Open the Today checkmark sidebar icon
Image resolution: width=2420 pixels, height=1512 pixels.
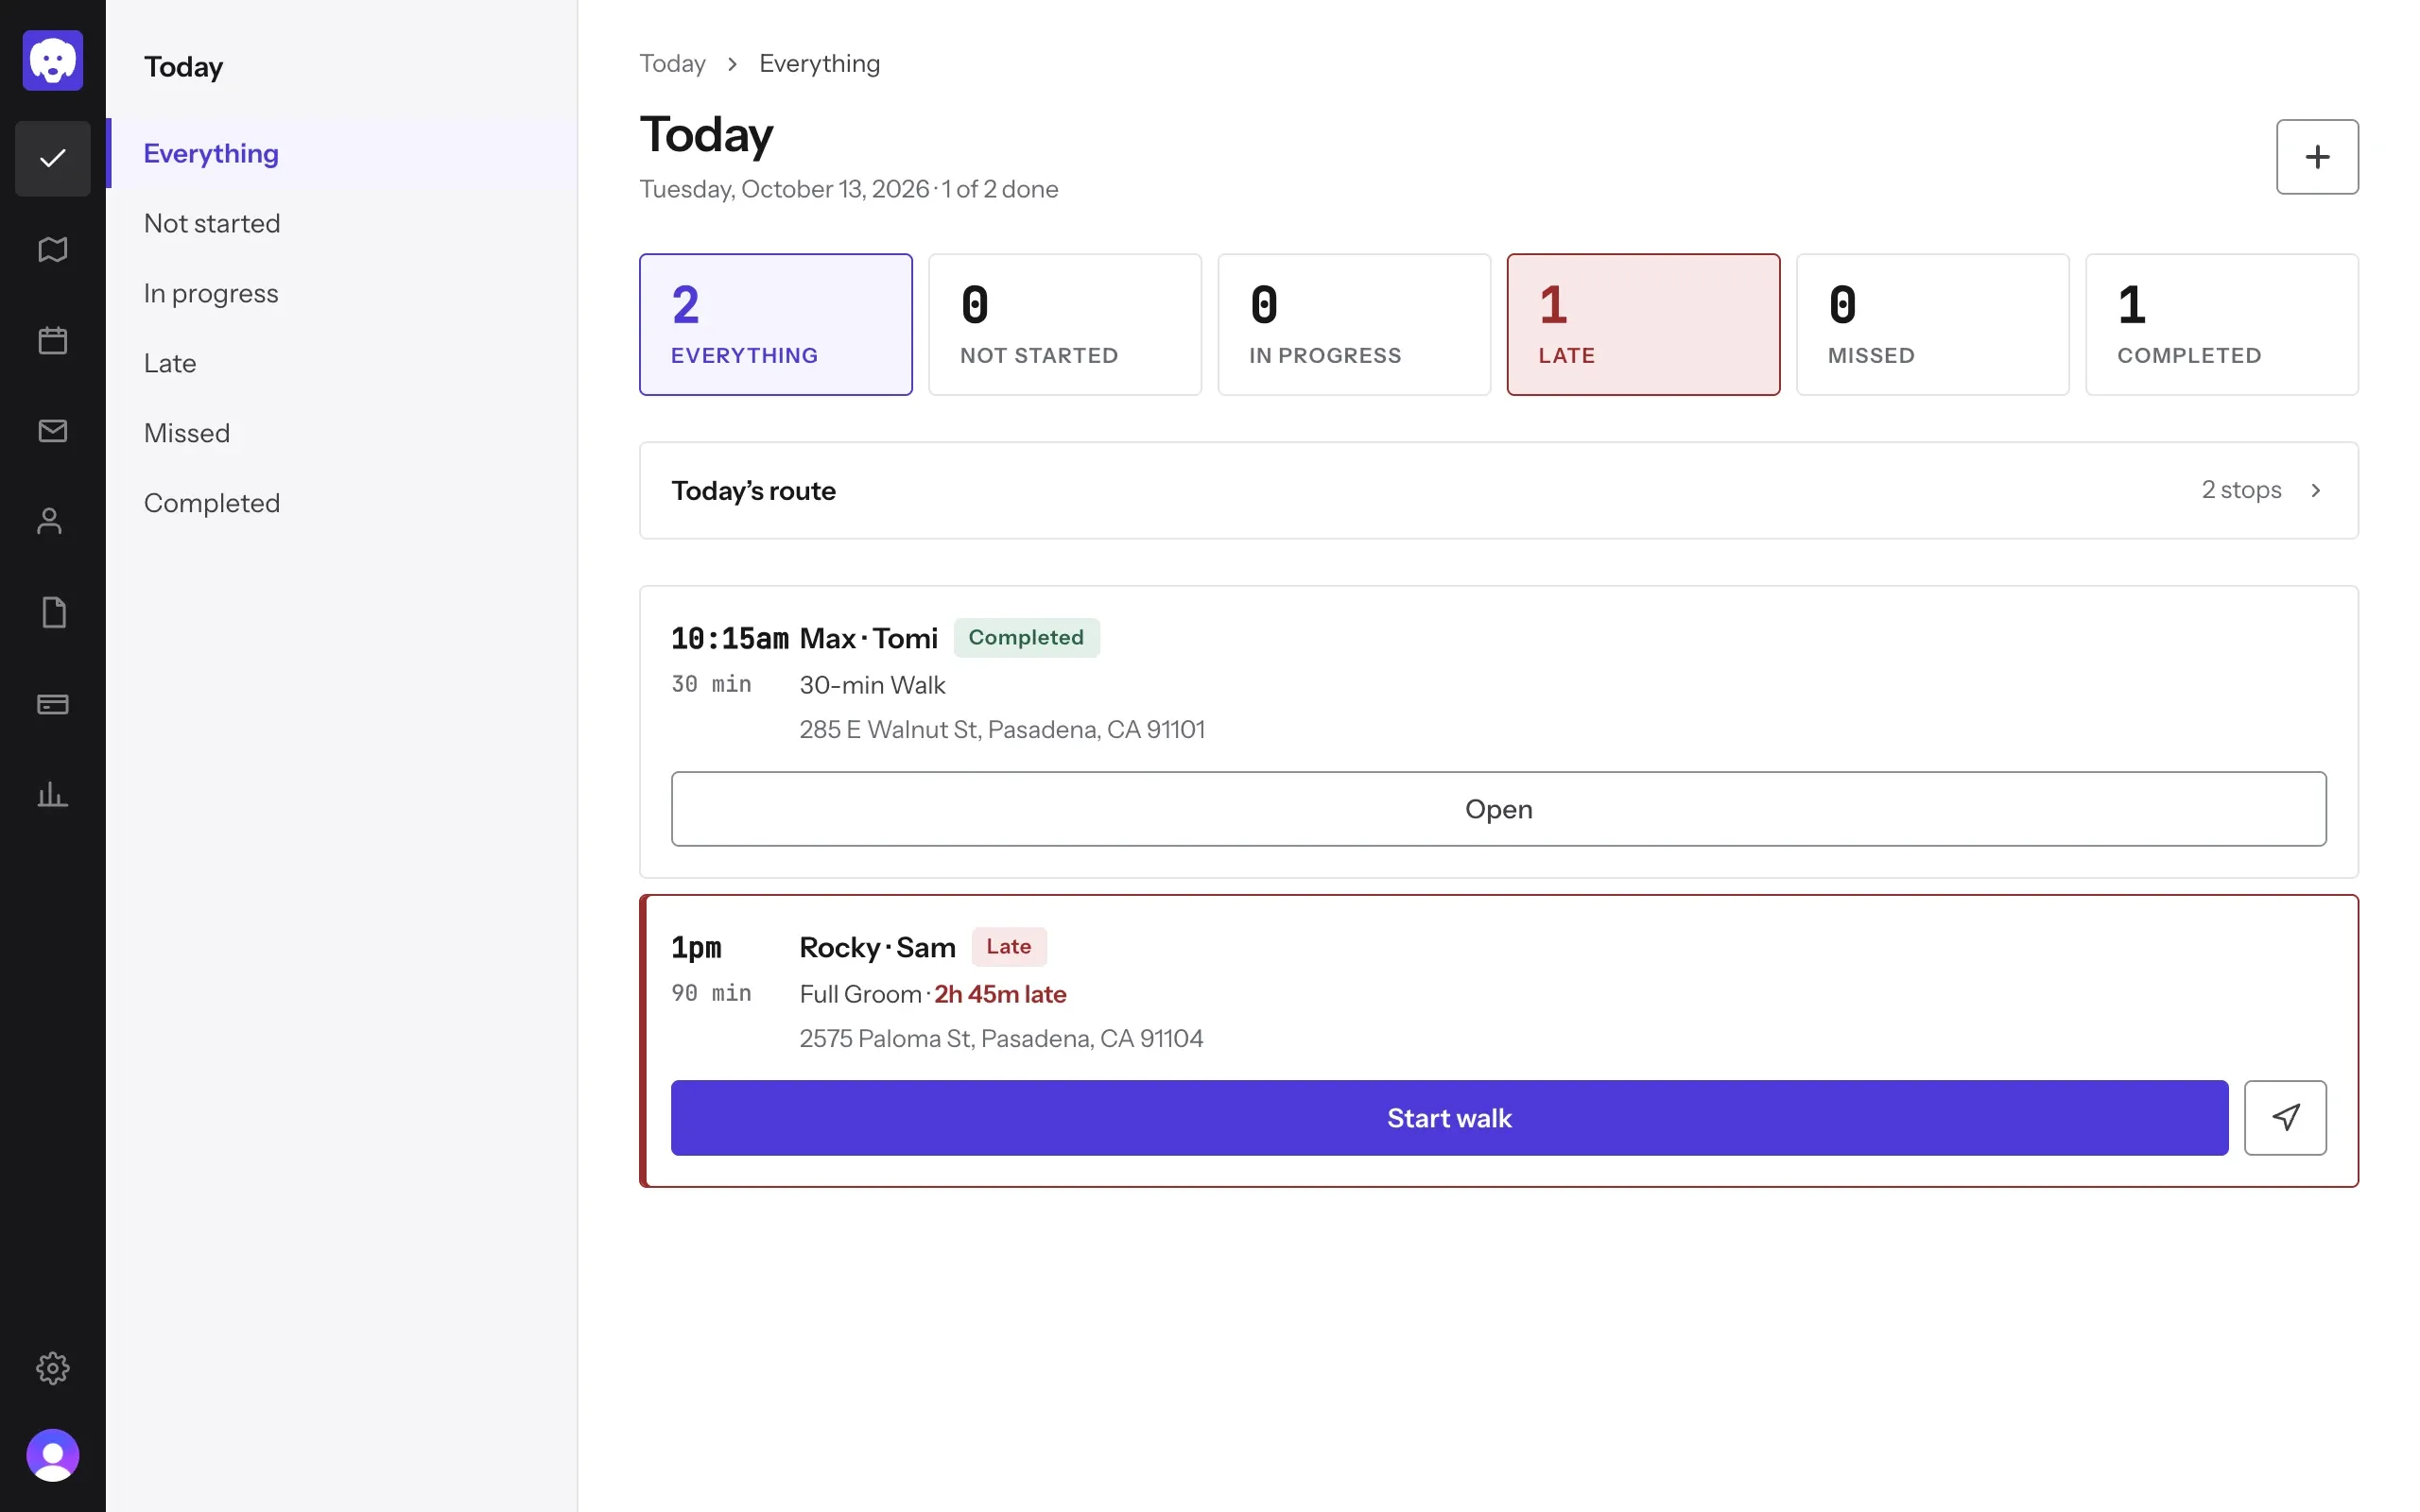(x=53, y=158)
